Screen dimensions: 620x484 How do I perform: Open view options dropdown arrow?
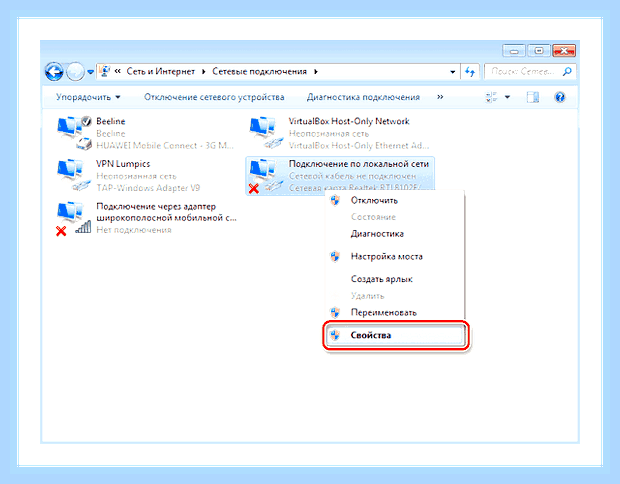click(507, 97)
